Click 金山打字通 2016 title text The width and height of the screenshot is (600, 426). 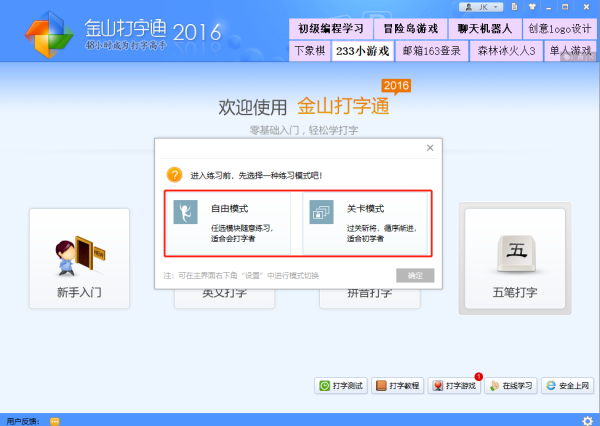click(x=153, y=30)
